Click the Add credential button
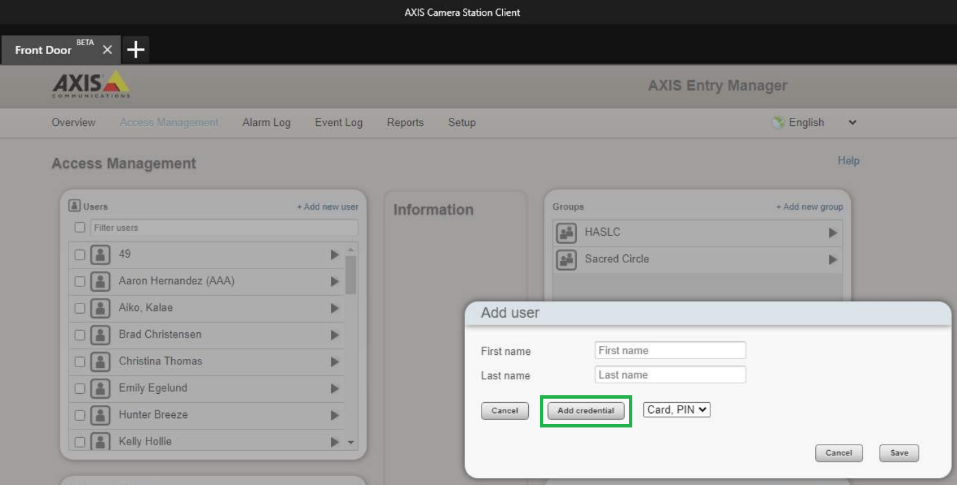The image size is (957, 485). [x=586, y=411]
